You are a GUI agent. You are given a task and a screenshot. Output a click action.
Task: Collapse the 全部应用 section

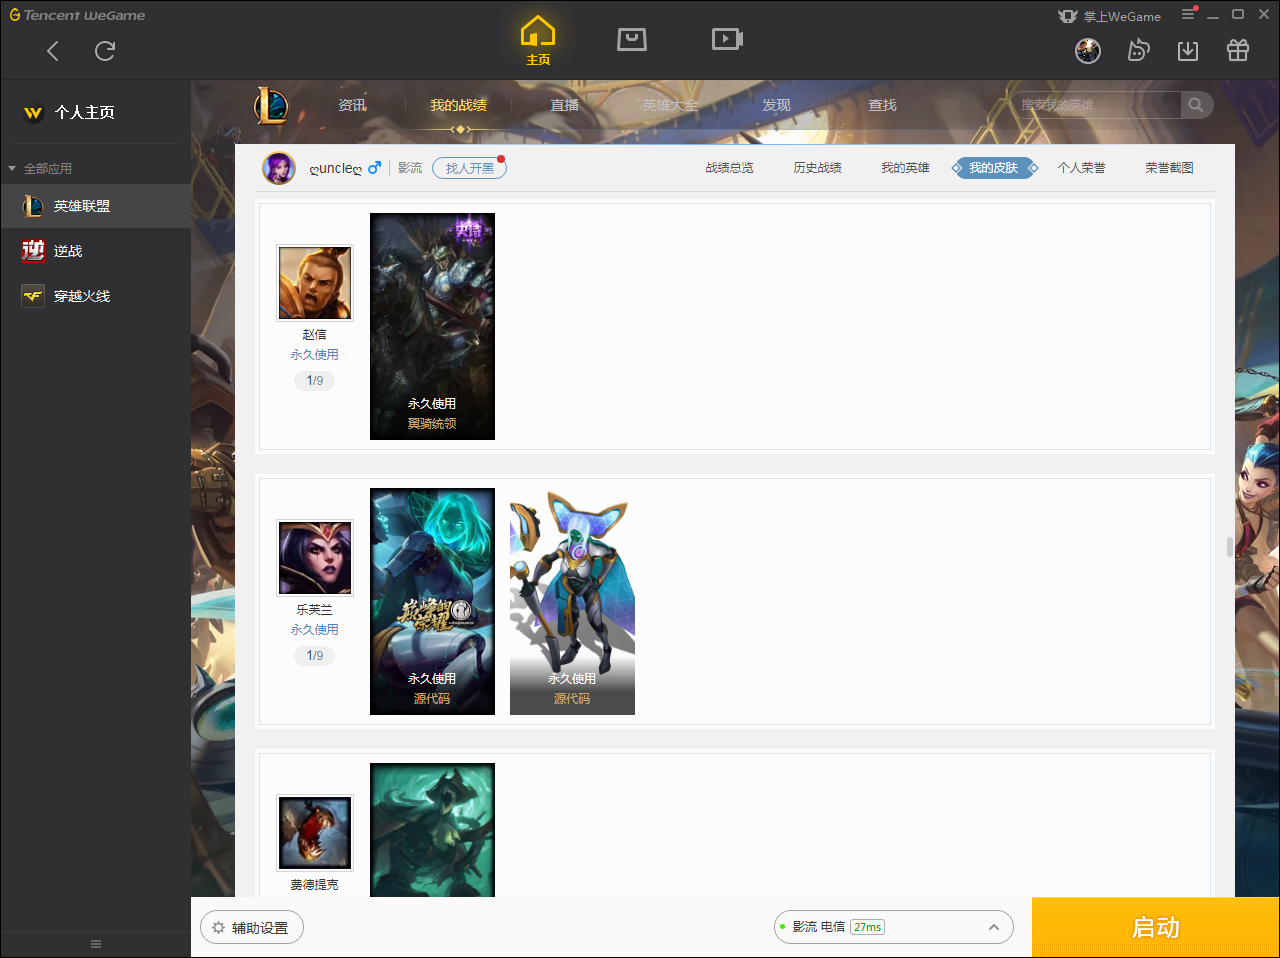pyautogui.click(x=40, y=169)
